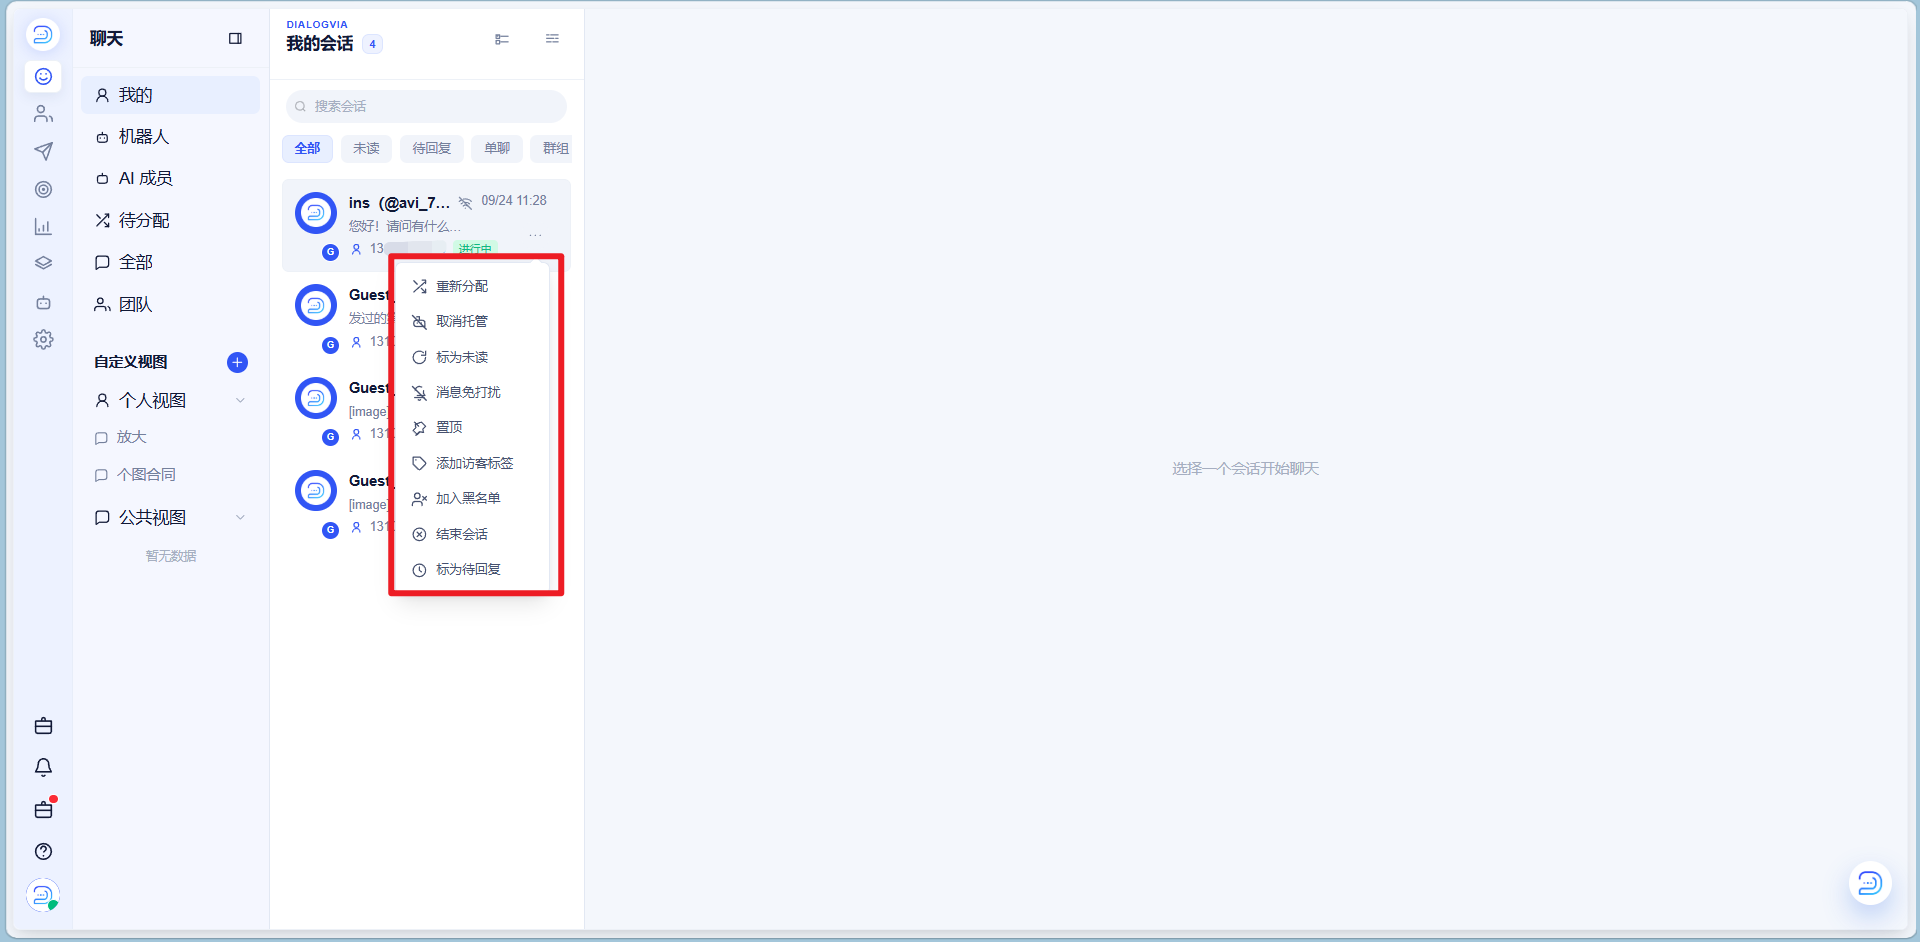Click the user avatar at bottom left
Viewport: 1920px width, 942px height.
[43, 895]
